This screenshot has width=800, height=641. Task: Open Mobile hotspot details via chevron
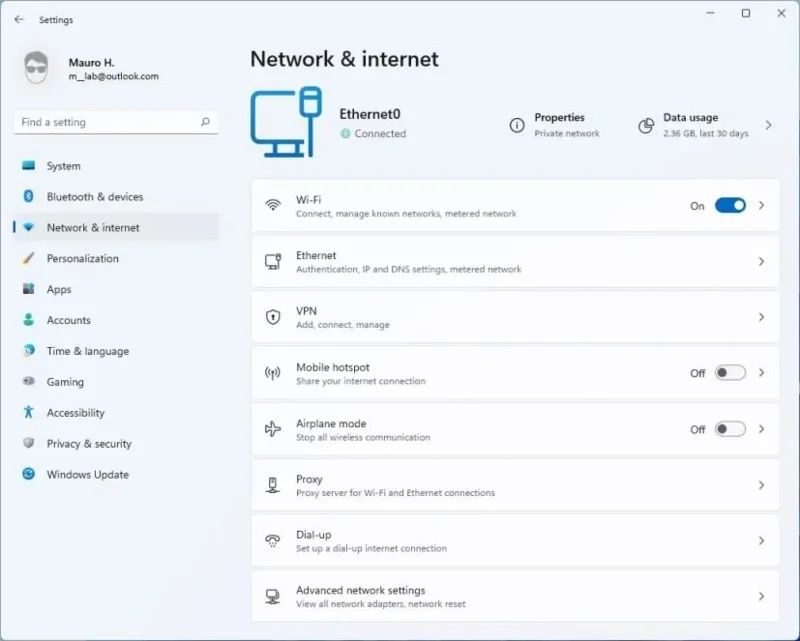point(761,373)
